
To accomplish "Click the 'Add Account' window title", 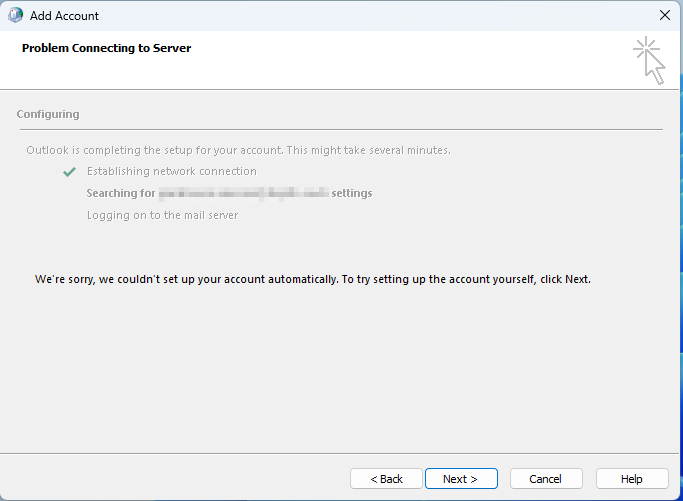I will coord(64,16).
